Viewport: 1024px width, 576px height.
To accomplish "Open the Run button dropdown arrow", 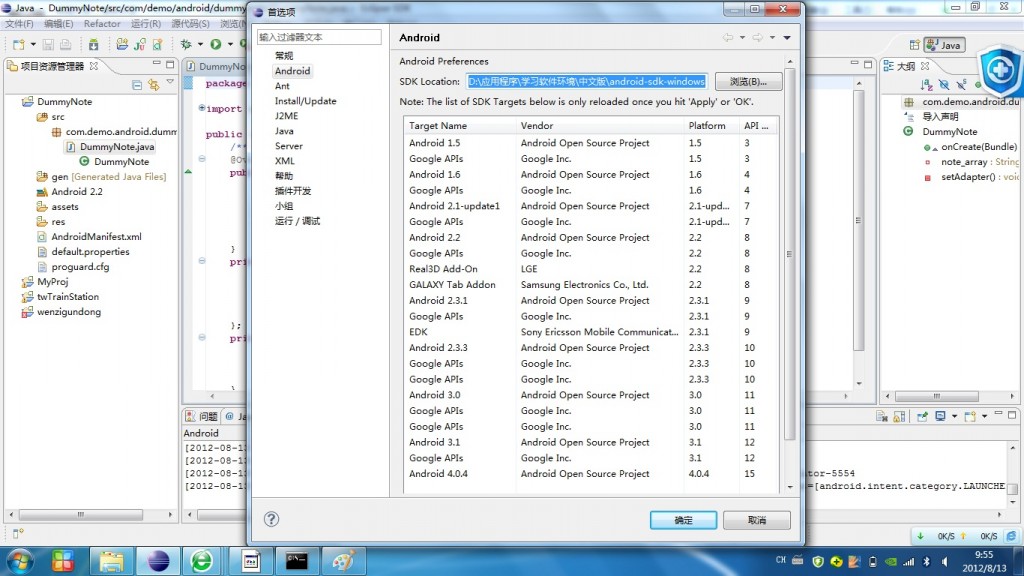I will [229, 45].
